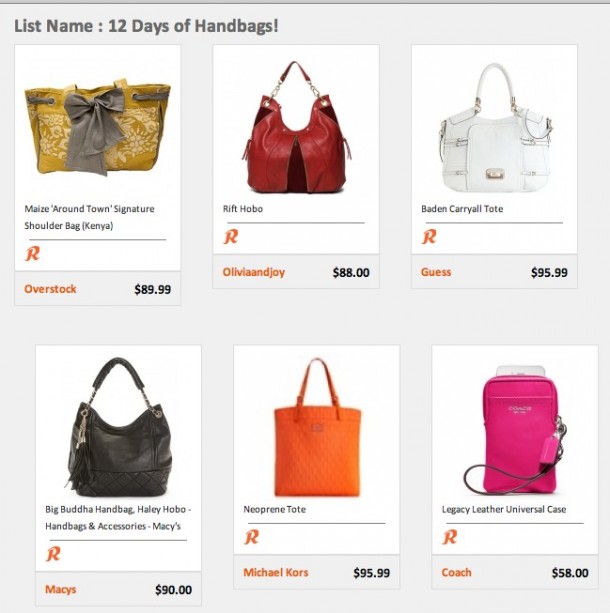Select the yellow Maize shoulder bag image

pyautogui.click(x=97, y=127)
